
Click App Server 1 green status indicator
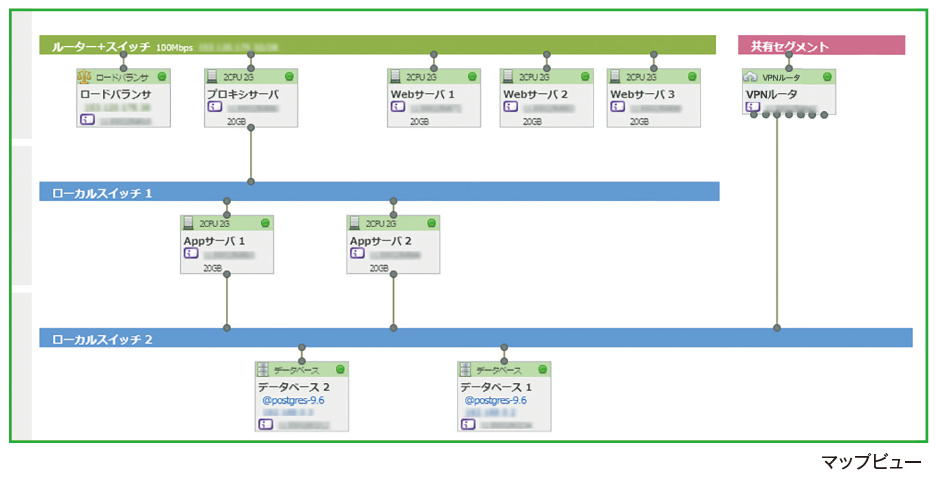[265, 223]
